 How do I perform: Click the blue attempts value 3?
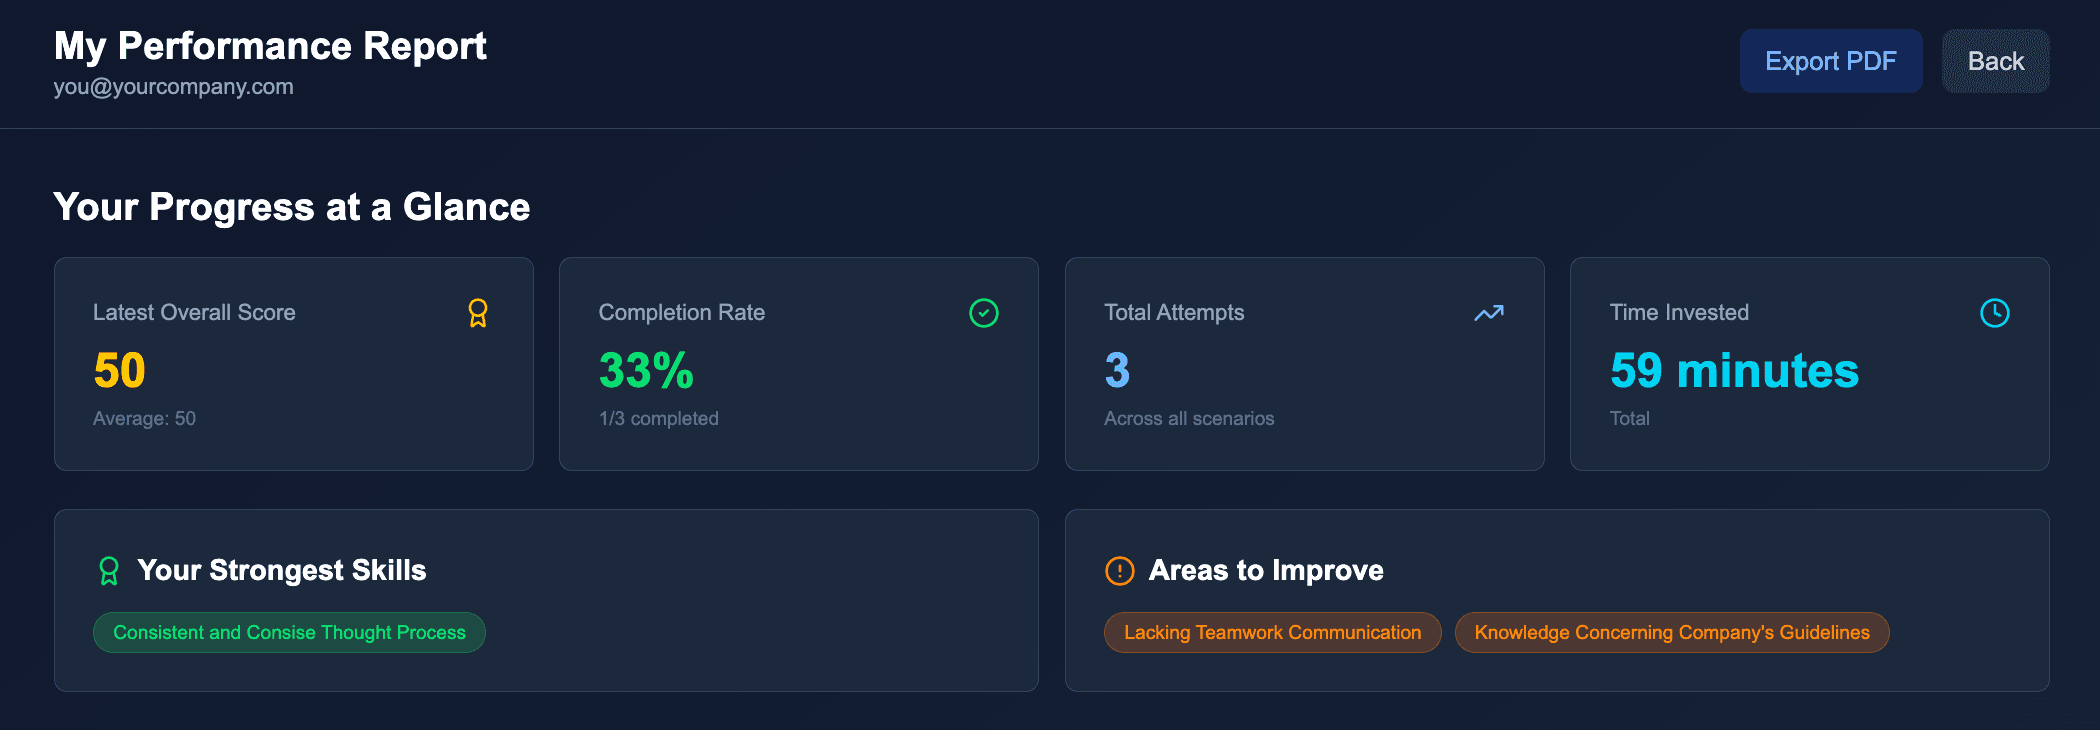(1117, 370)
